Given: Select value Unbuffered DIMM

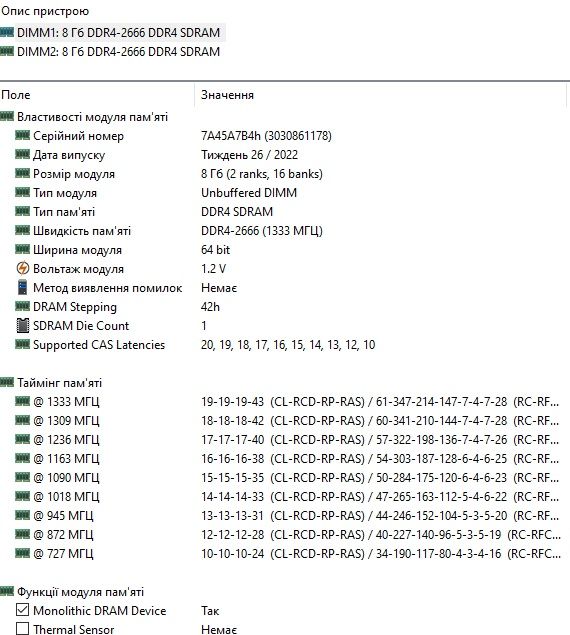Looking at the screenshot, I should [249, 193].
